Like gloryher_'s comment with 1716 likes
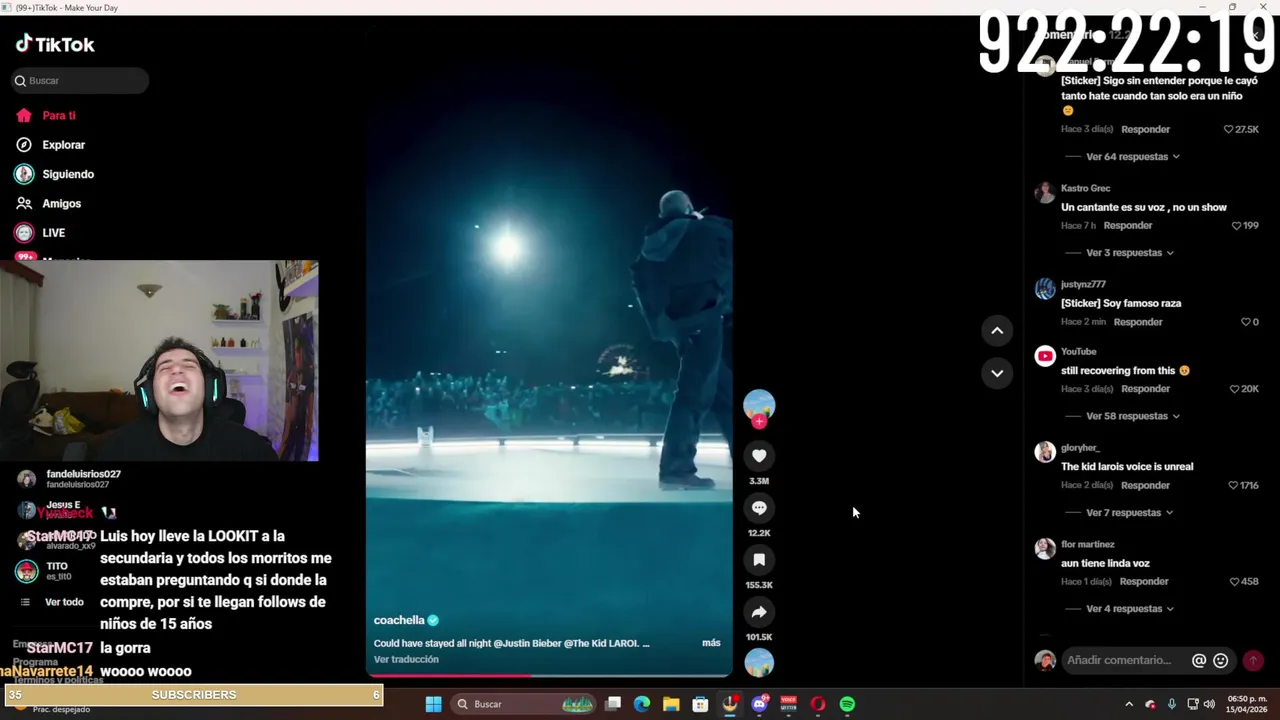Image resolution: width=1280 pixels, height=720 pixels. tap(1233, 485)
